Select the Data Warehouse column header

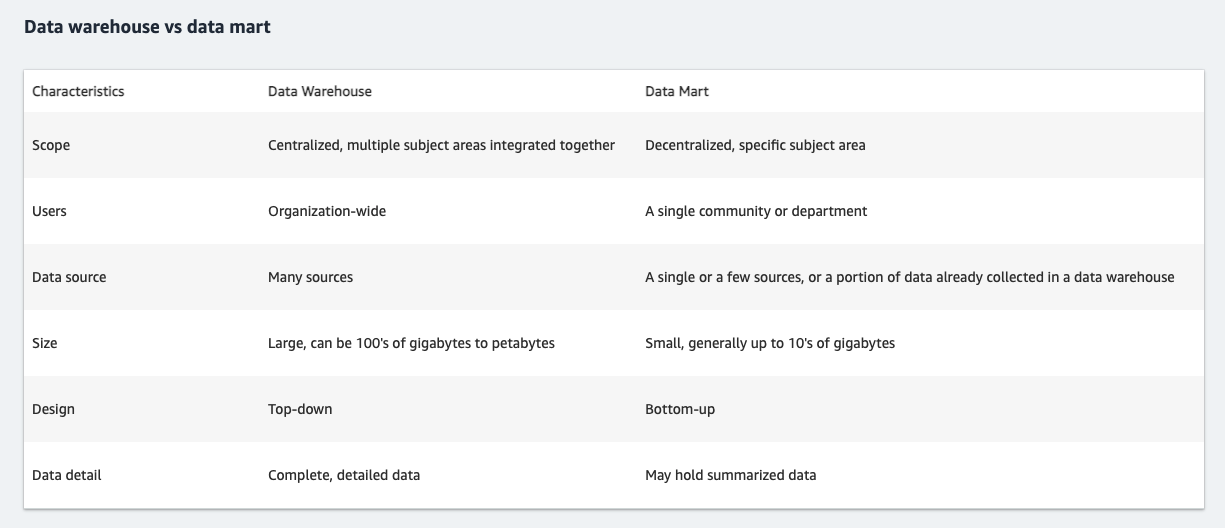319,91
